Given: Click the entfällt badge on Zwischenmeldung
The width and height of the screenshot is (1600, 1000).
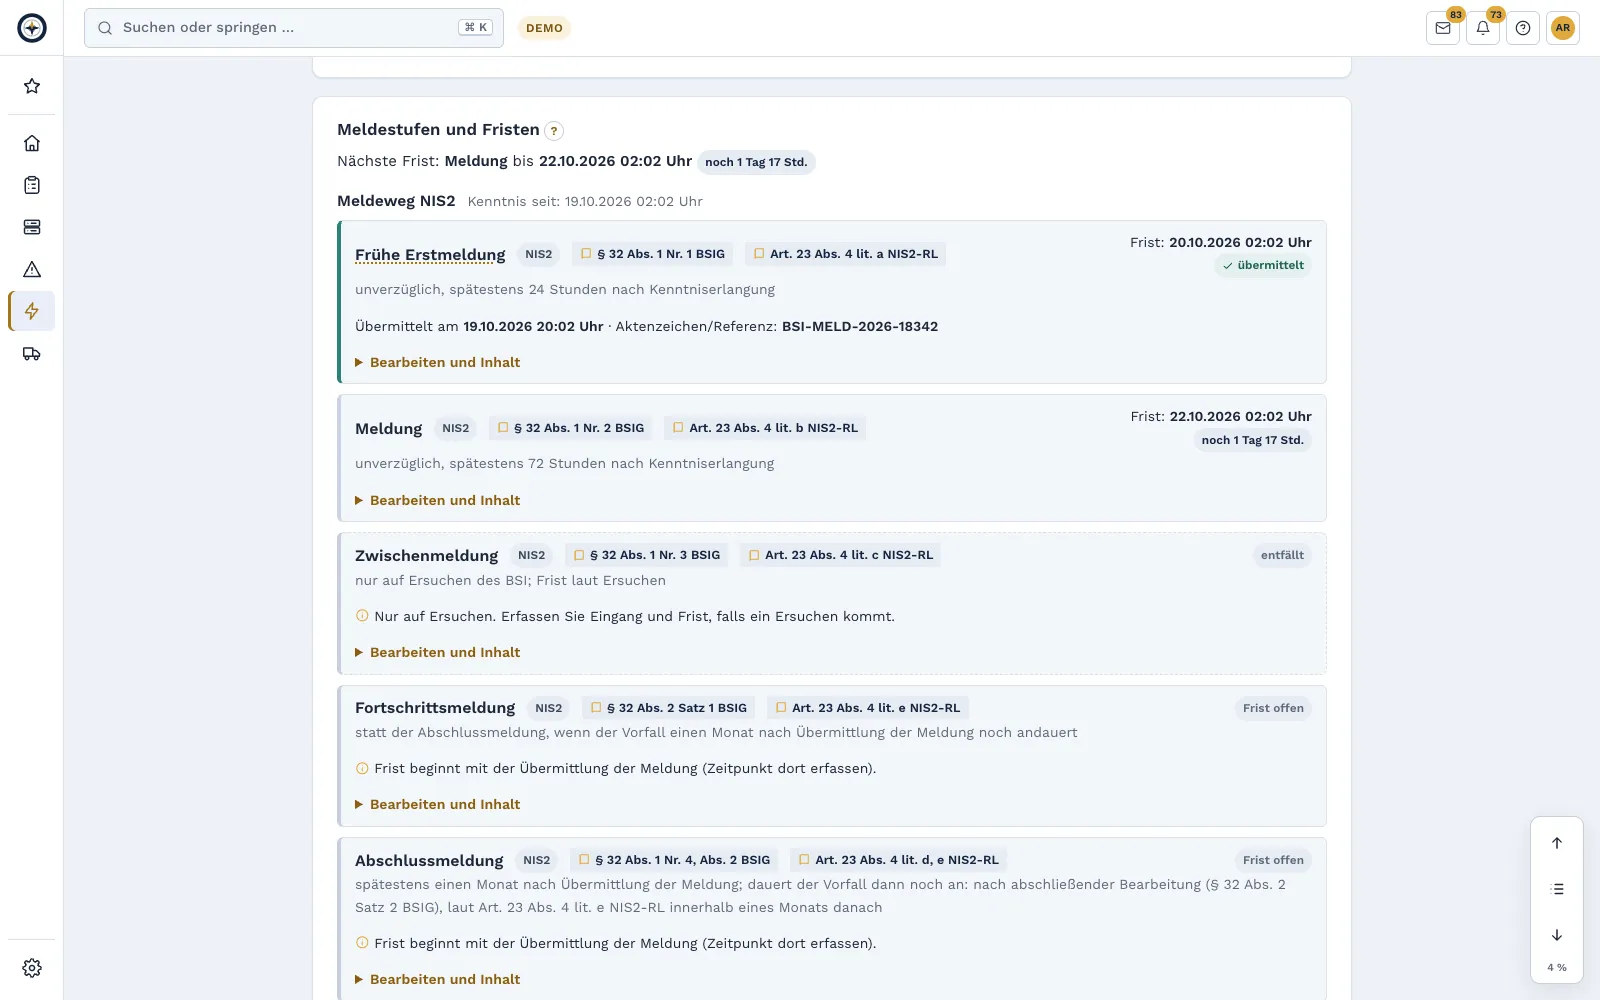Looking at the screenshot, I should click(x=1282, y=555).
